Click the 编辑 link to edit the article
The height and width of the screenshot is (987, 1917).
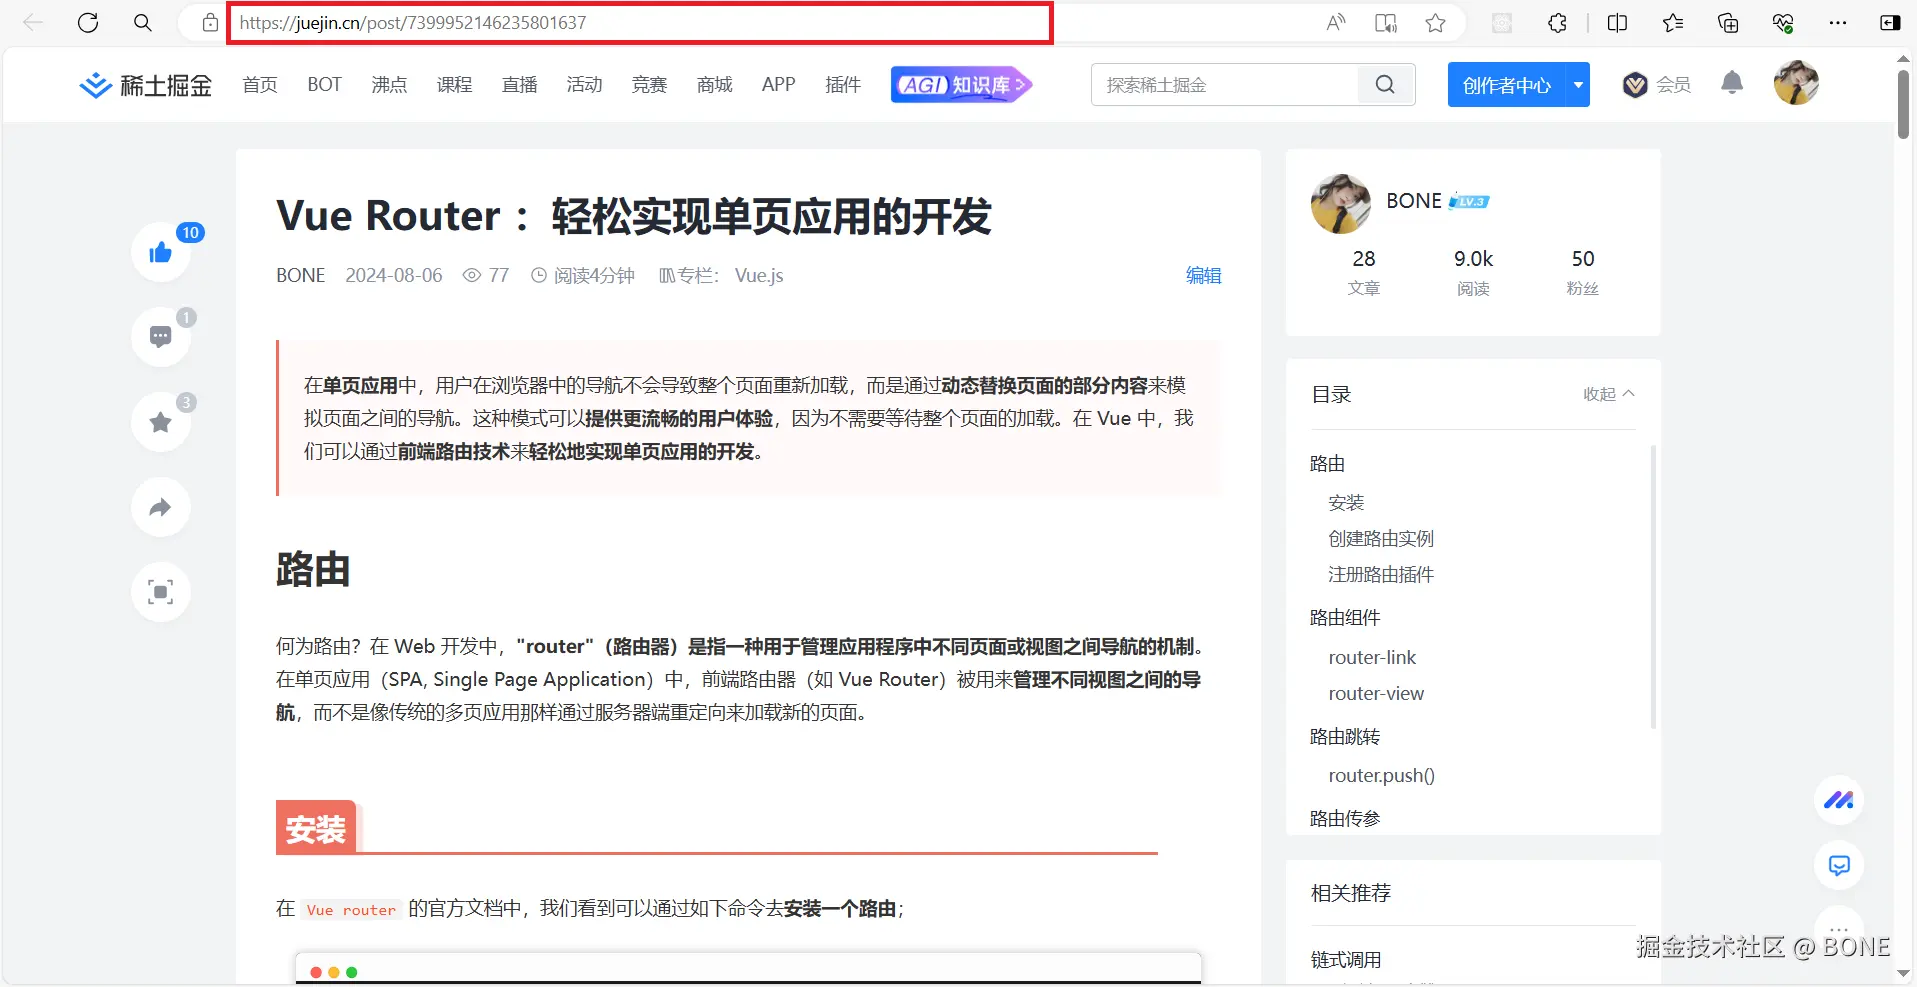[1202, 275]
